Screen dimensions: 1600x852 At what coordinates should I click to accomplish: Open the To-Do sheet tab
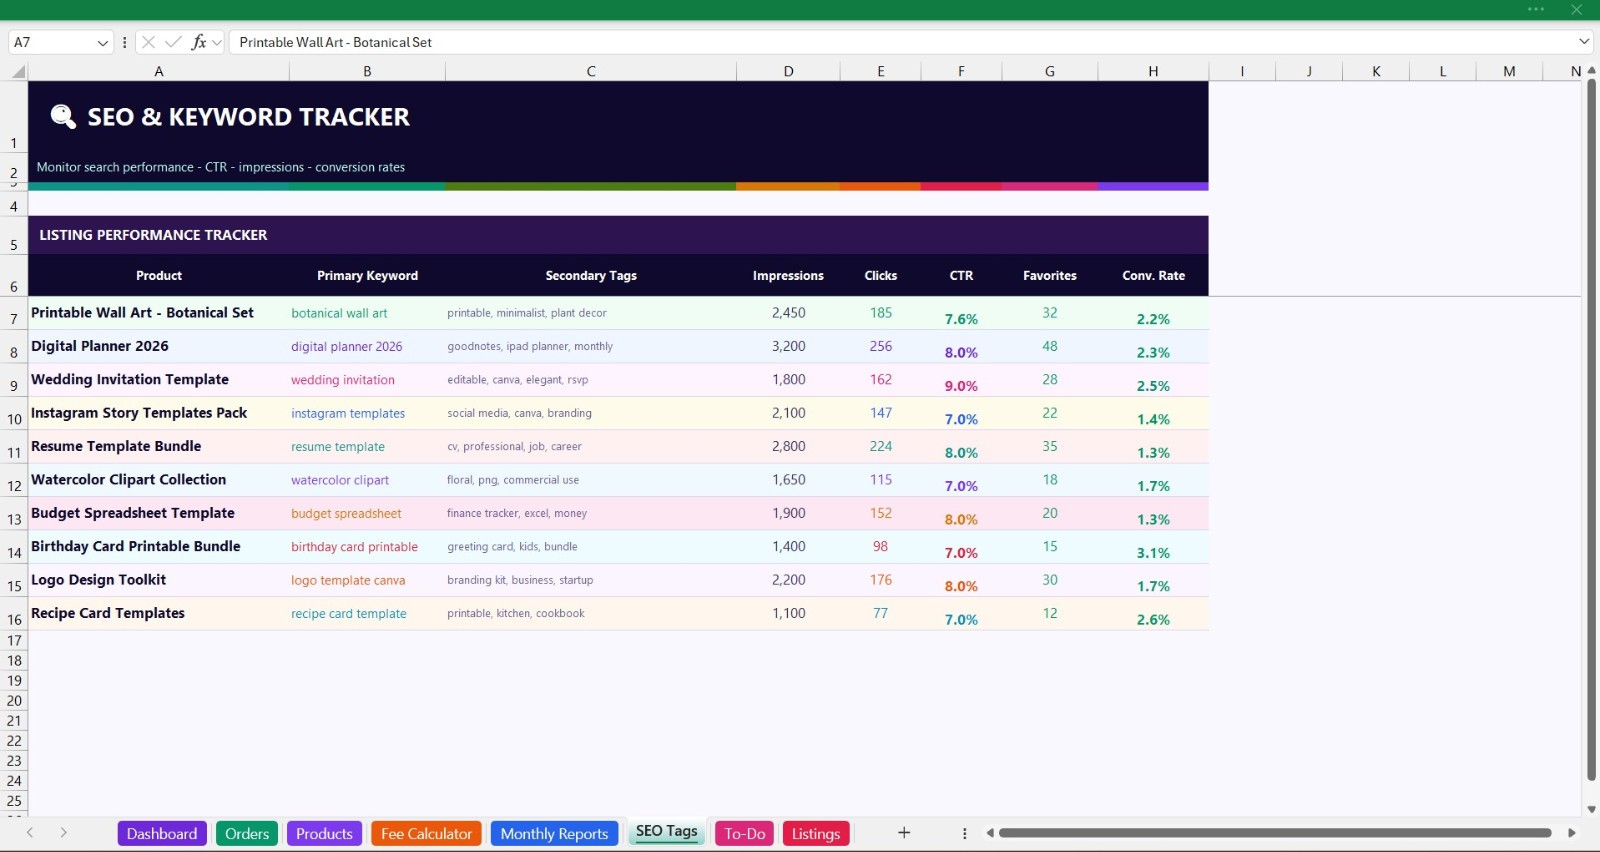745,833
